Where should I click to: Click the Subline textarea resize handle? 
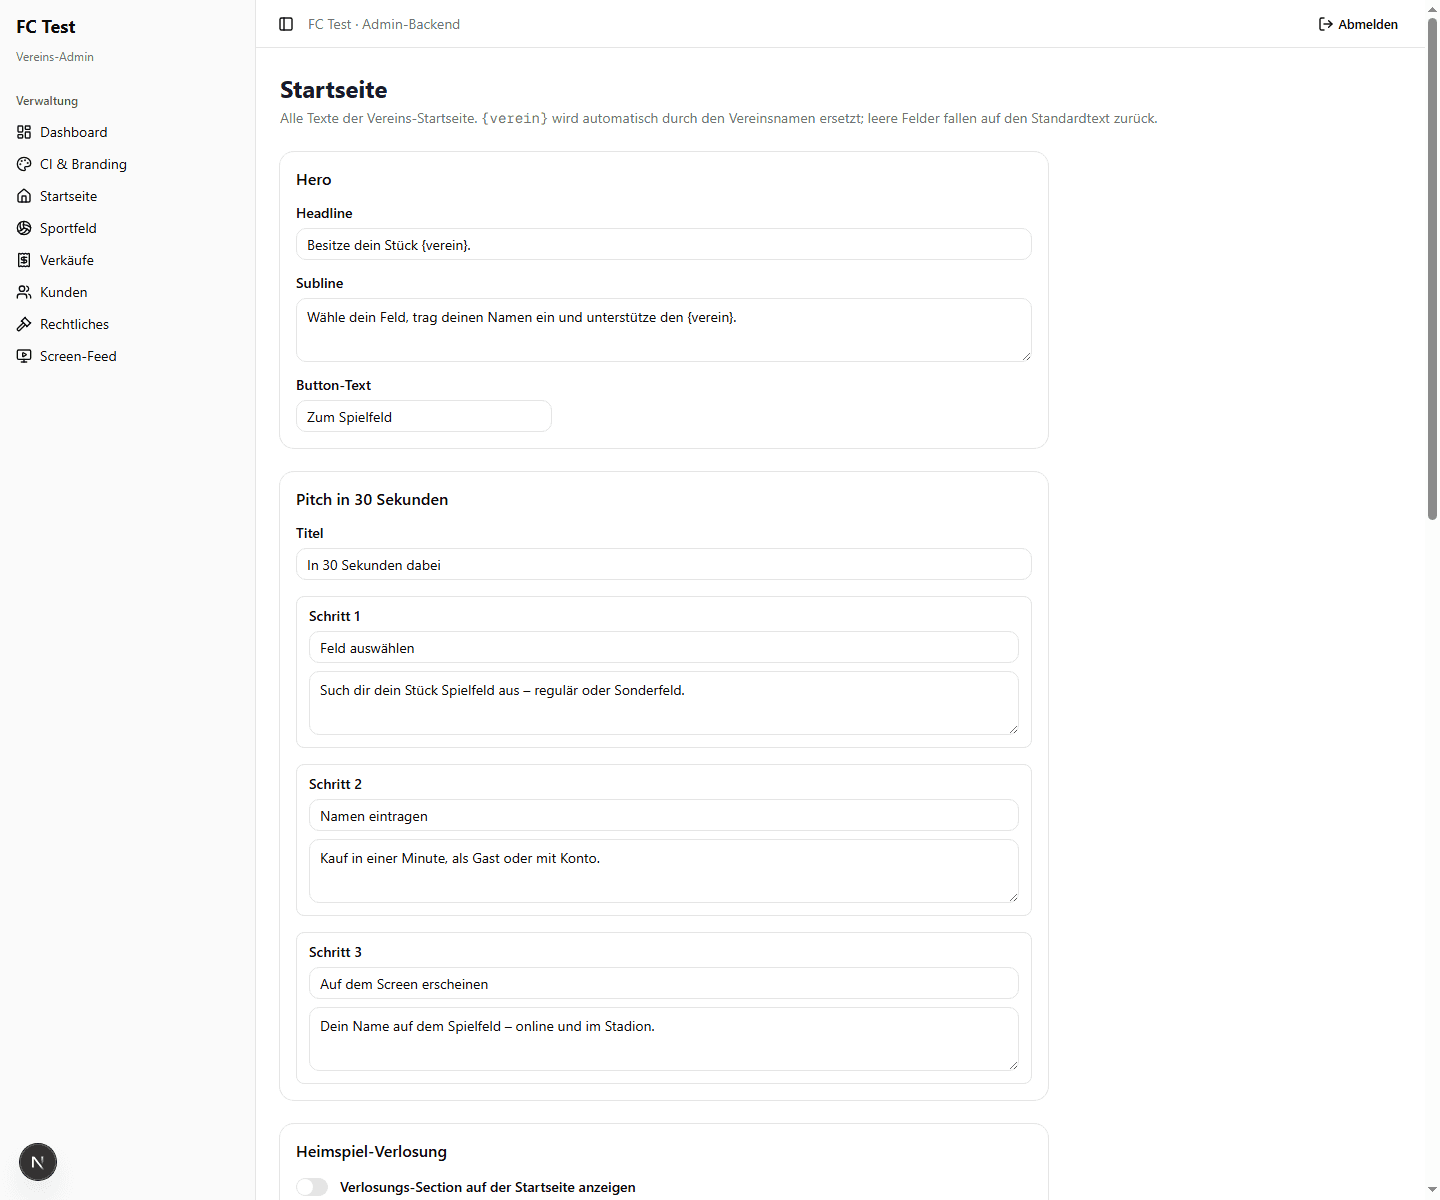(1026, 356)
